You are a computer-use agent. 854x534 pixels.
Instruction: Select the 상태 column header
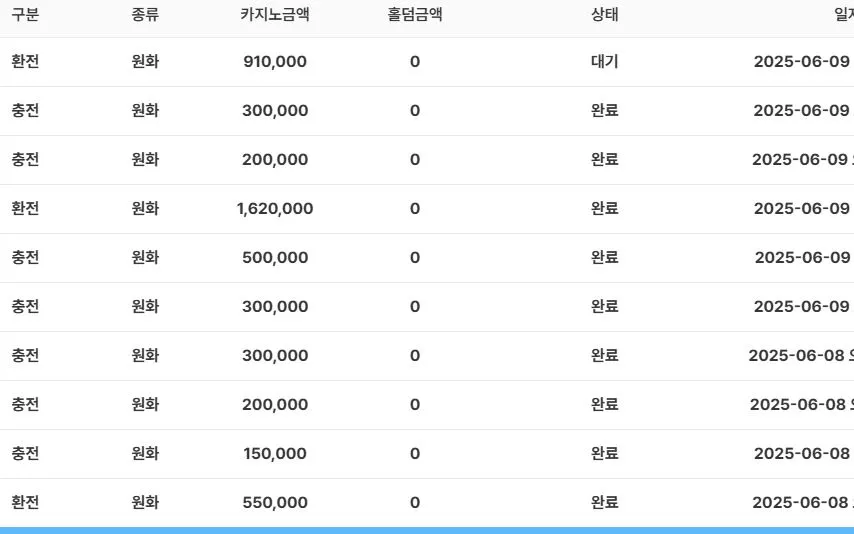click(x=605, y=14)
